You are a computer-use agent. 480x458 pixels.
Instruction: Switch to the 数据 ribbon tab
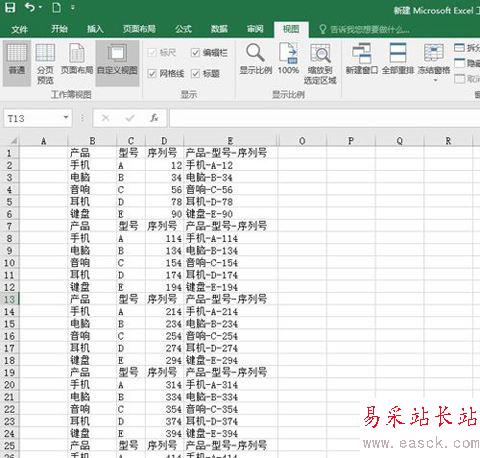(219, 29)
